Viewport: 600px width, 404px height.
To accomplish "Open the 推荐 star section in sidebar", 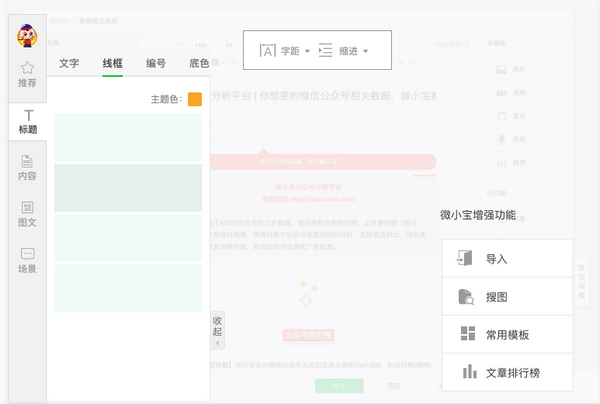I will click(27, 74).
